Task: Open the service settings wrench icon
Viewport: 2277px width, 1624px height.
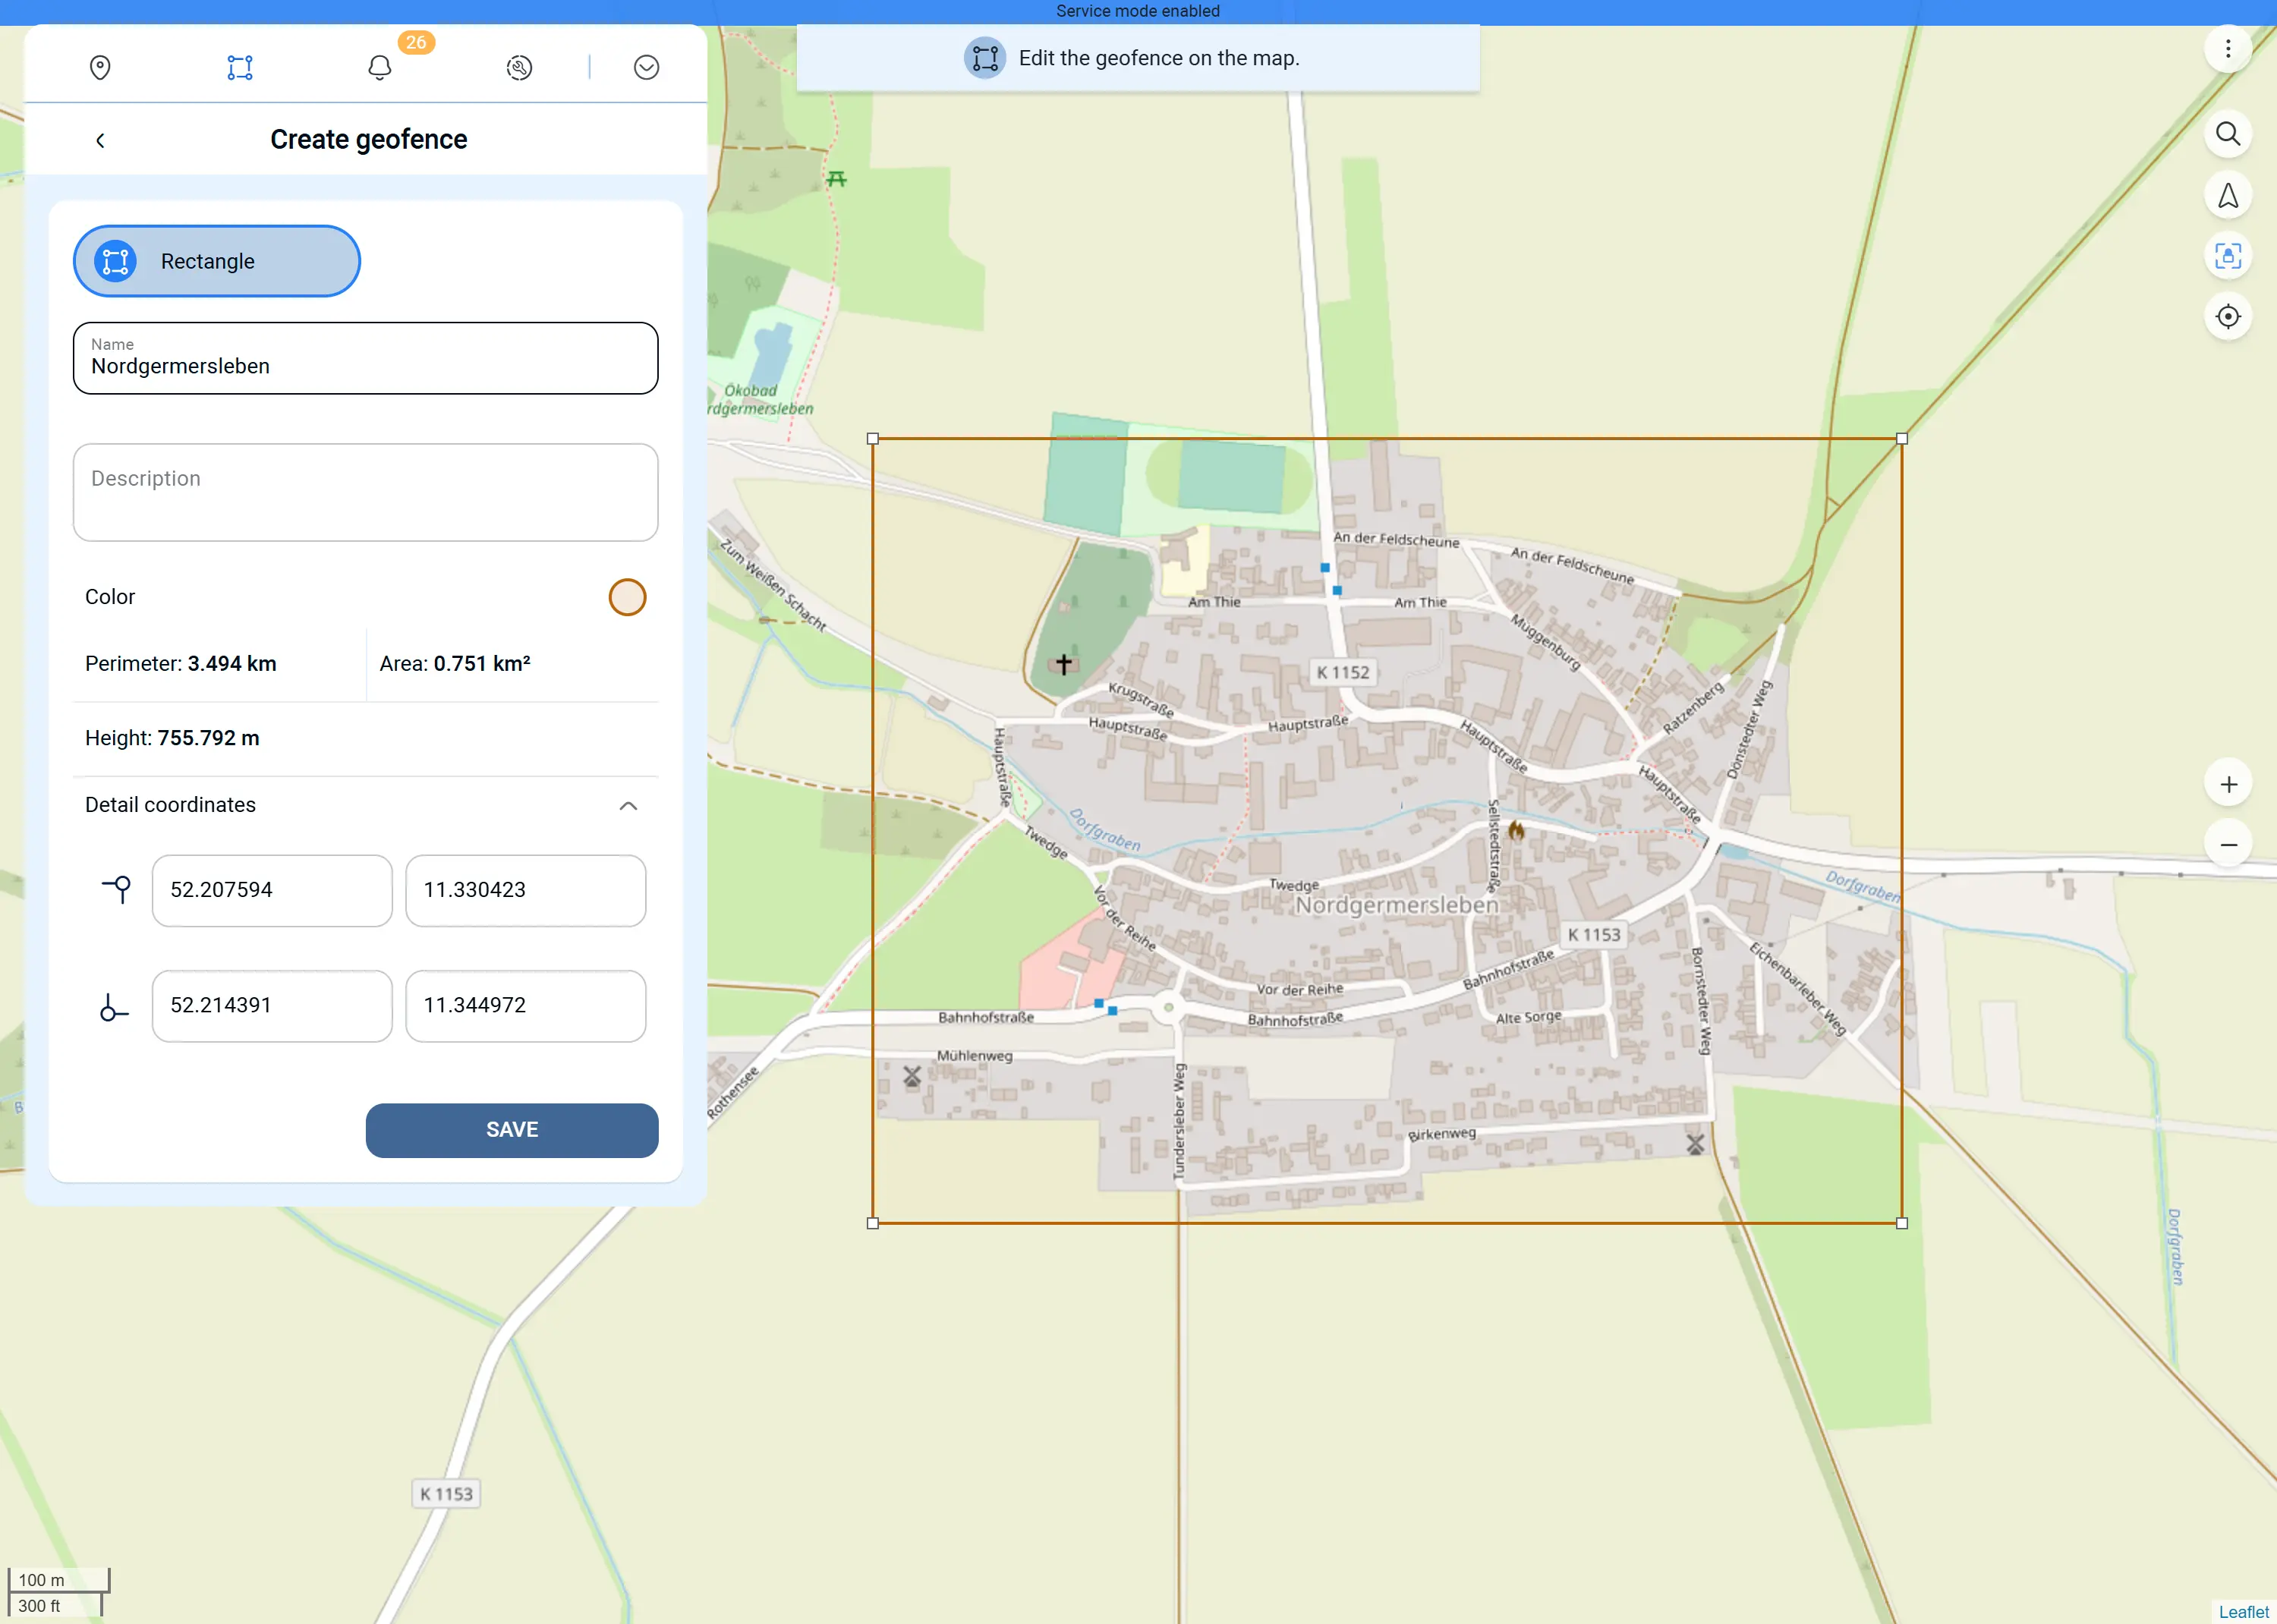Action: [x=519, y=67]
